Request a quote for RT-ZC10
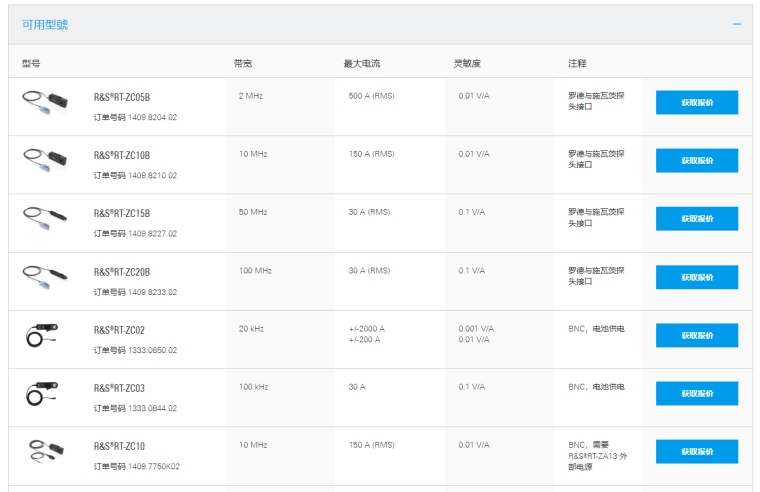760x492 pixels. click(697, 451)
